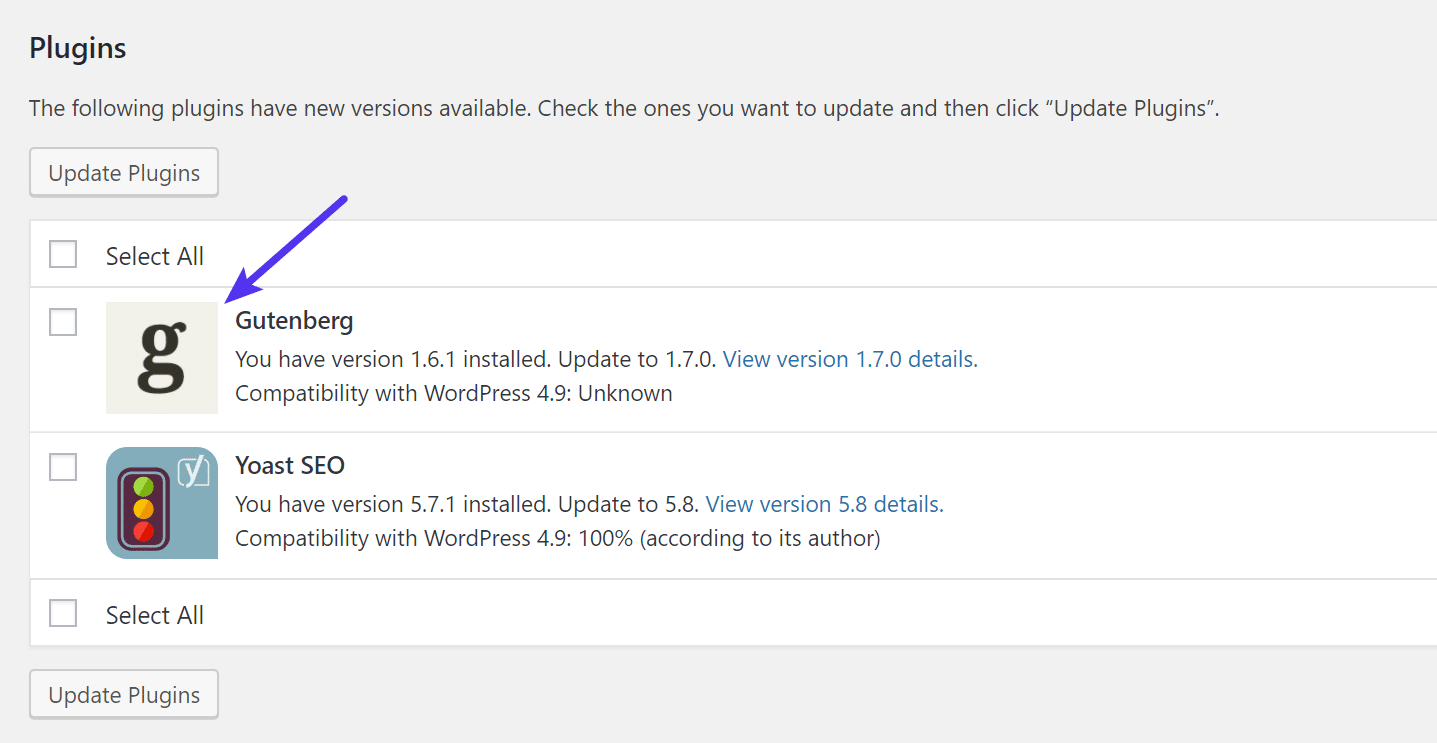
Task: Click the Yoast SEO plugin name
Action: 290,465
